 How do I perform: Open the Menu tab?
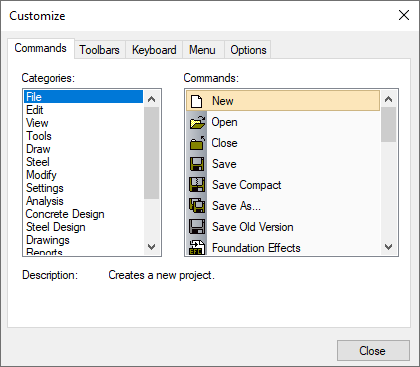[x=202, y=50]
